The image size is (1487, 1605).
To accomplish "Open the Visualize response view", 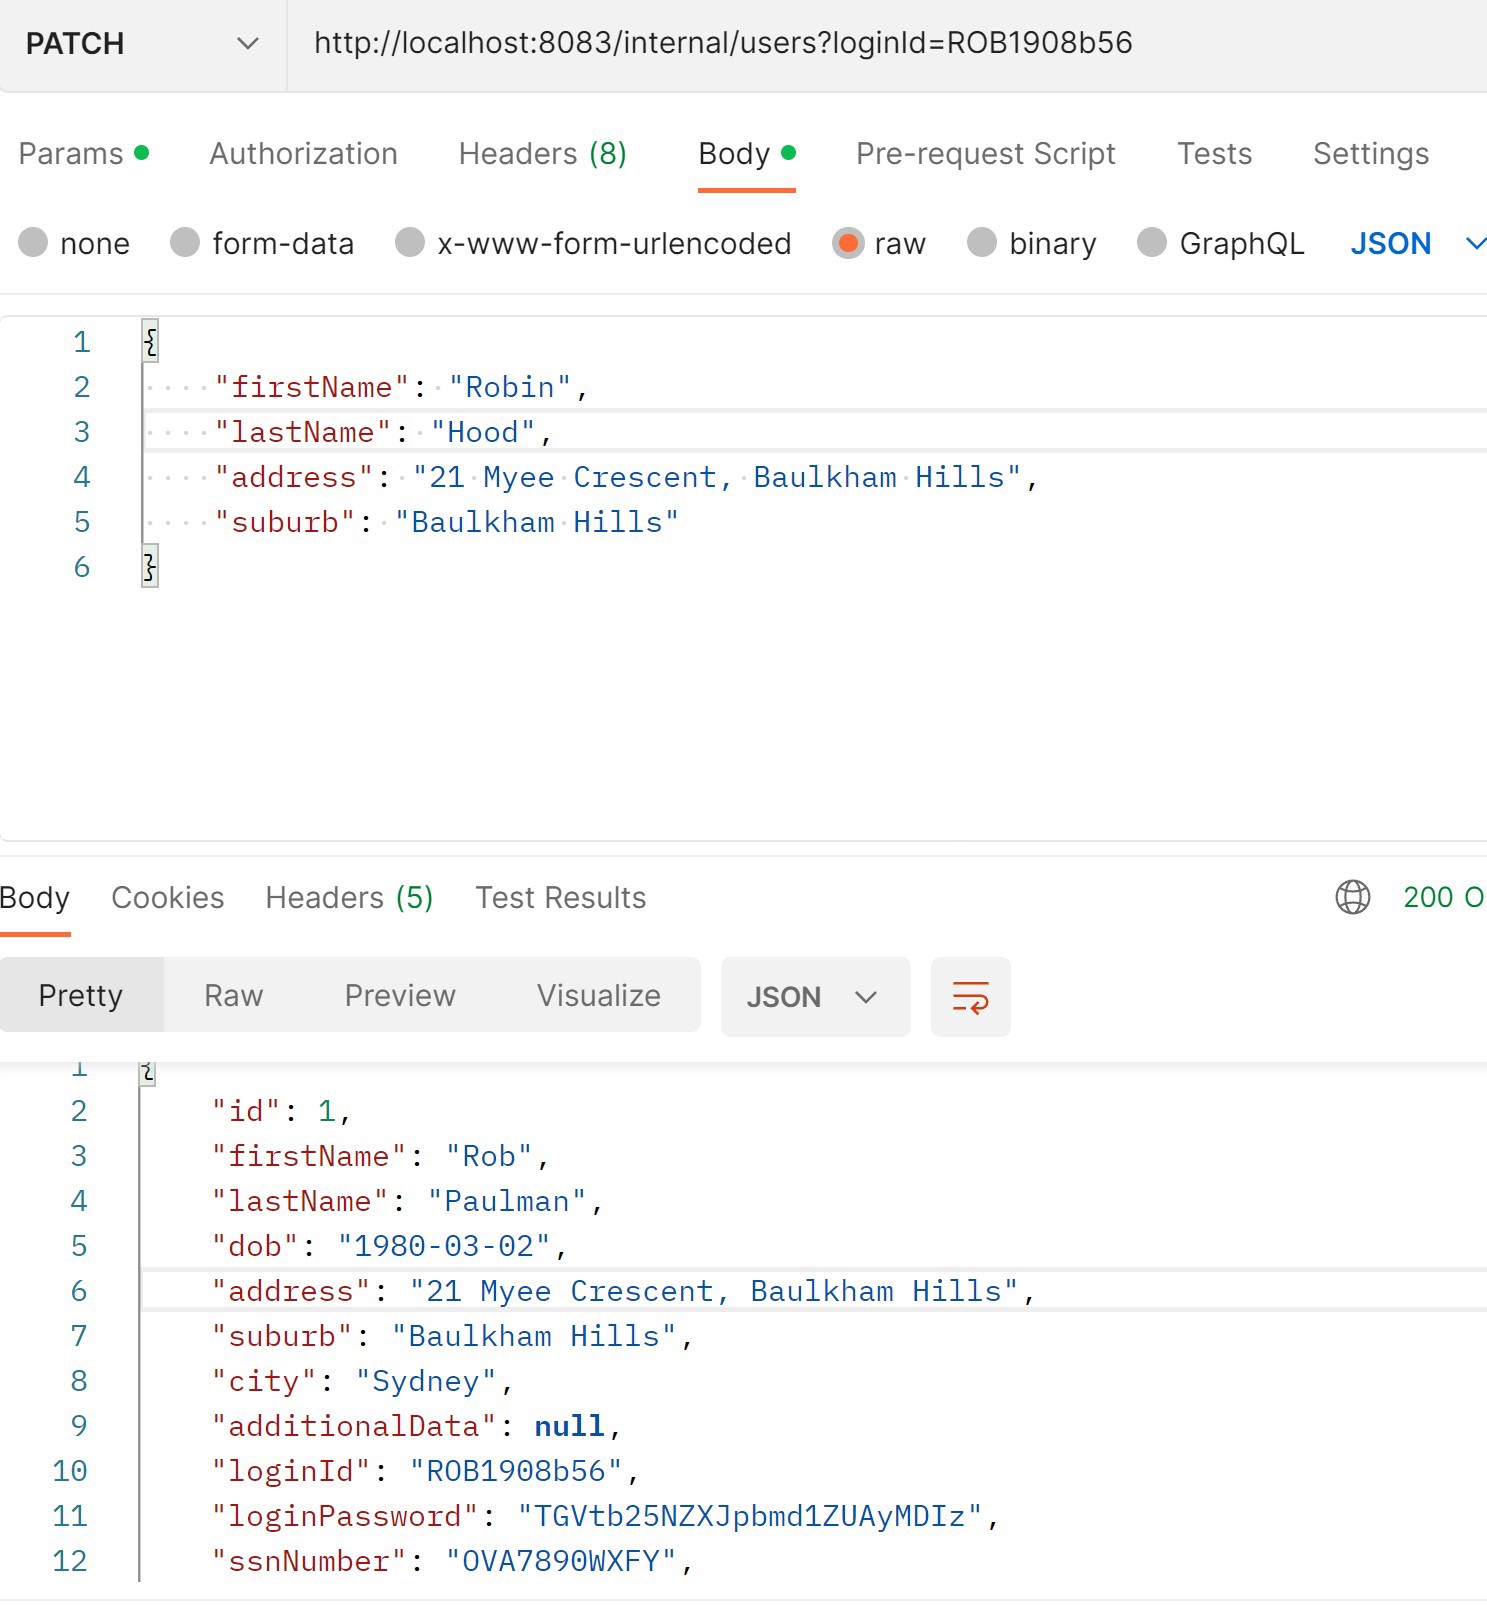I will (599, 995).
